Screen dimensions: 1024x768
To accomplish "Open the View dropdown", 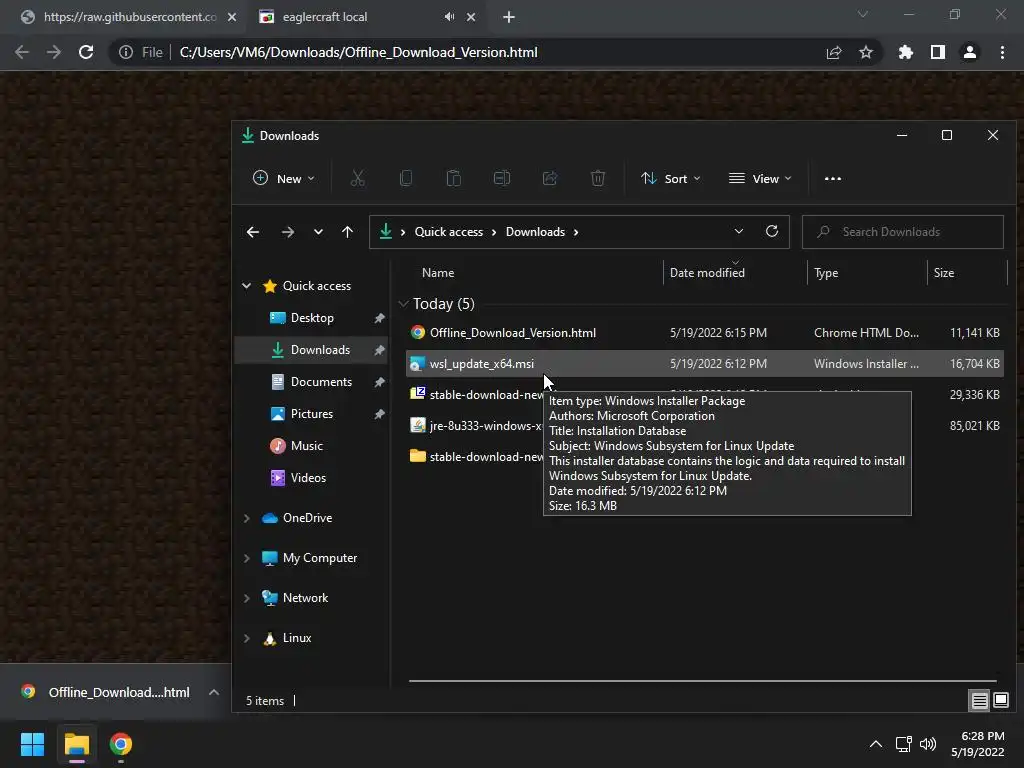I will [760, 178].
